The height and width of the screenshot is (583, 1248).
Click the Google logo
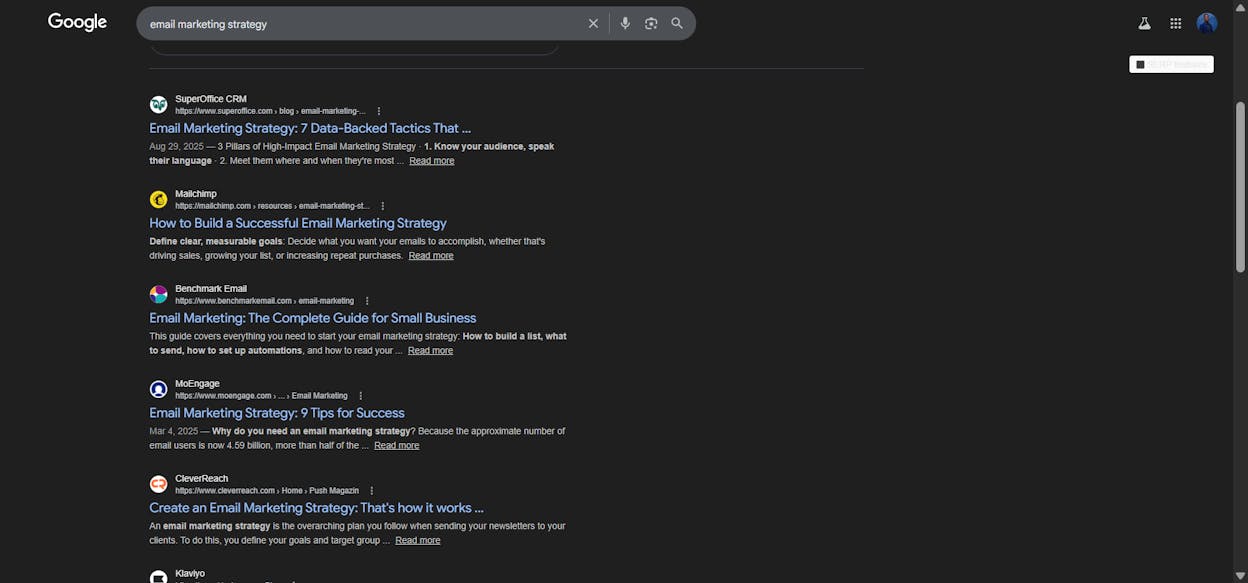coord(77,22)
